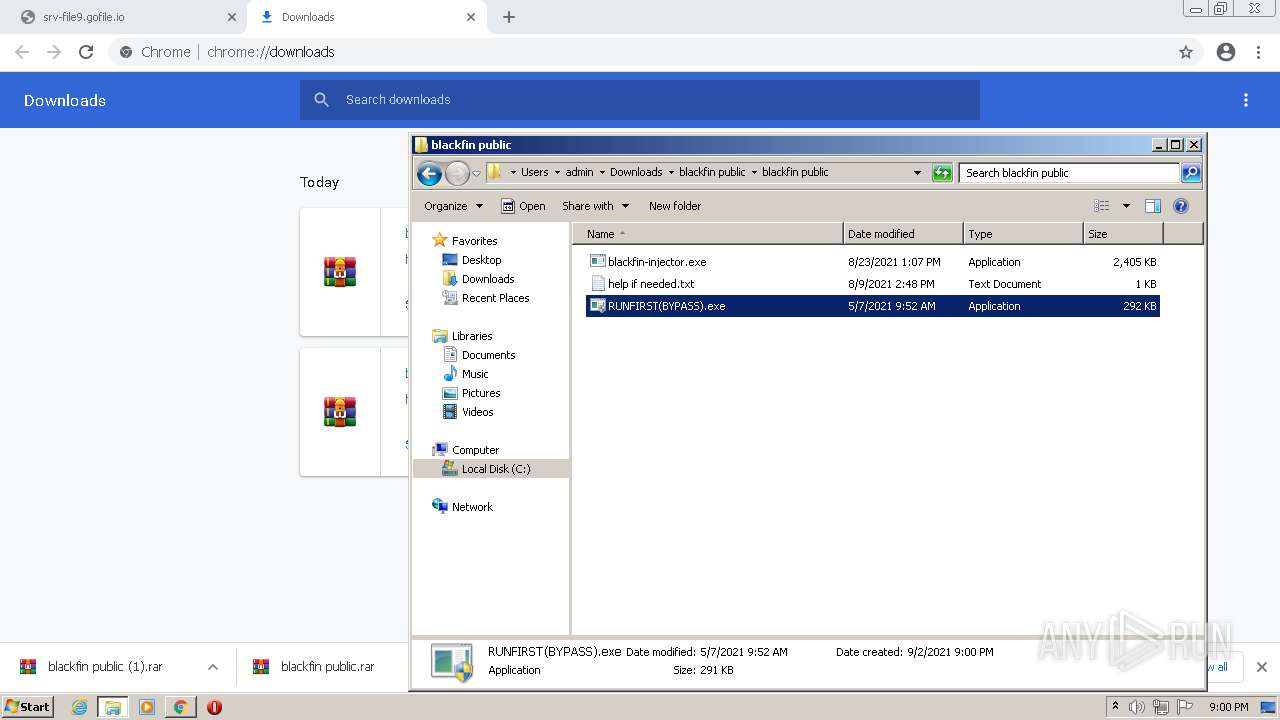Open Explorer help question mark icon
1280x720 pixels.
coord(1181,206)
